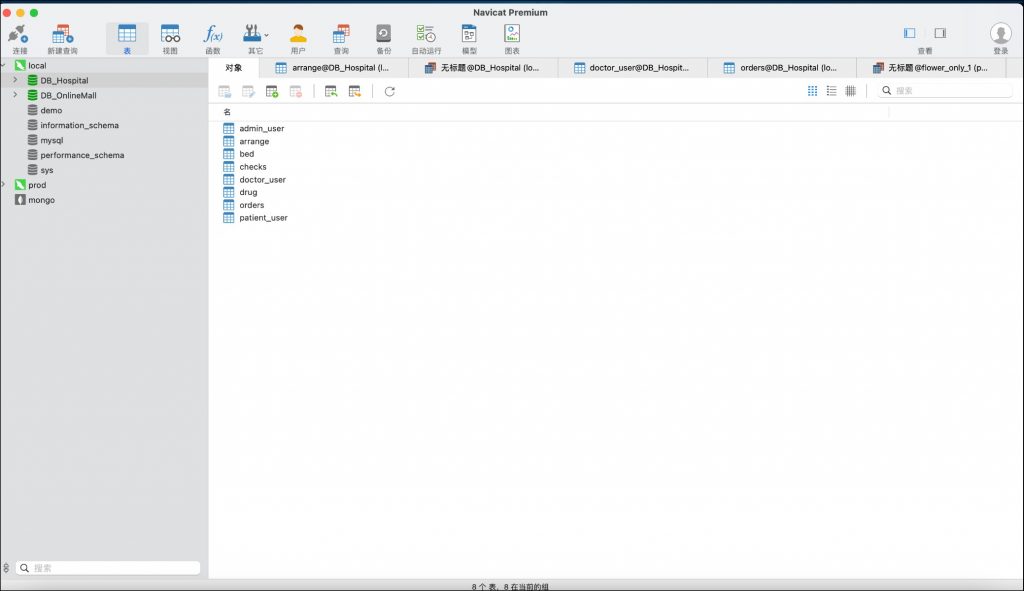This screenshot has height=591, width=1024.
Task: Click the Login (登录) avatar button
Action: tap(1000, 36)
